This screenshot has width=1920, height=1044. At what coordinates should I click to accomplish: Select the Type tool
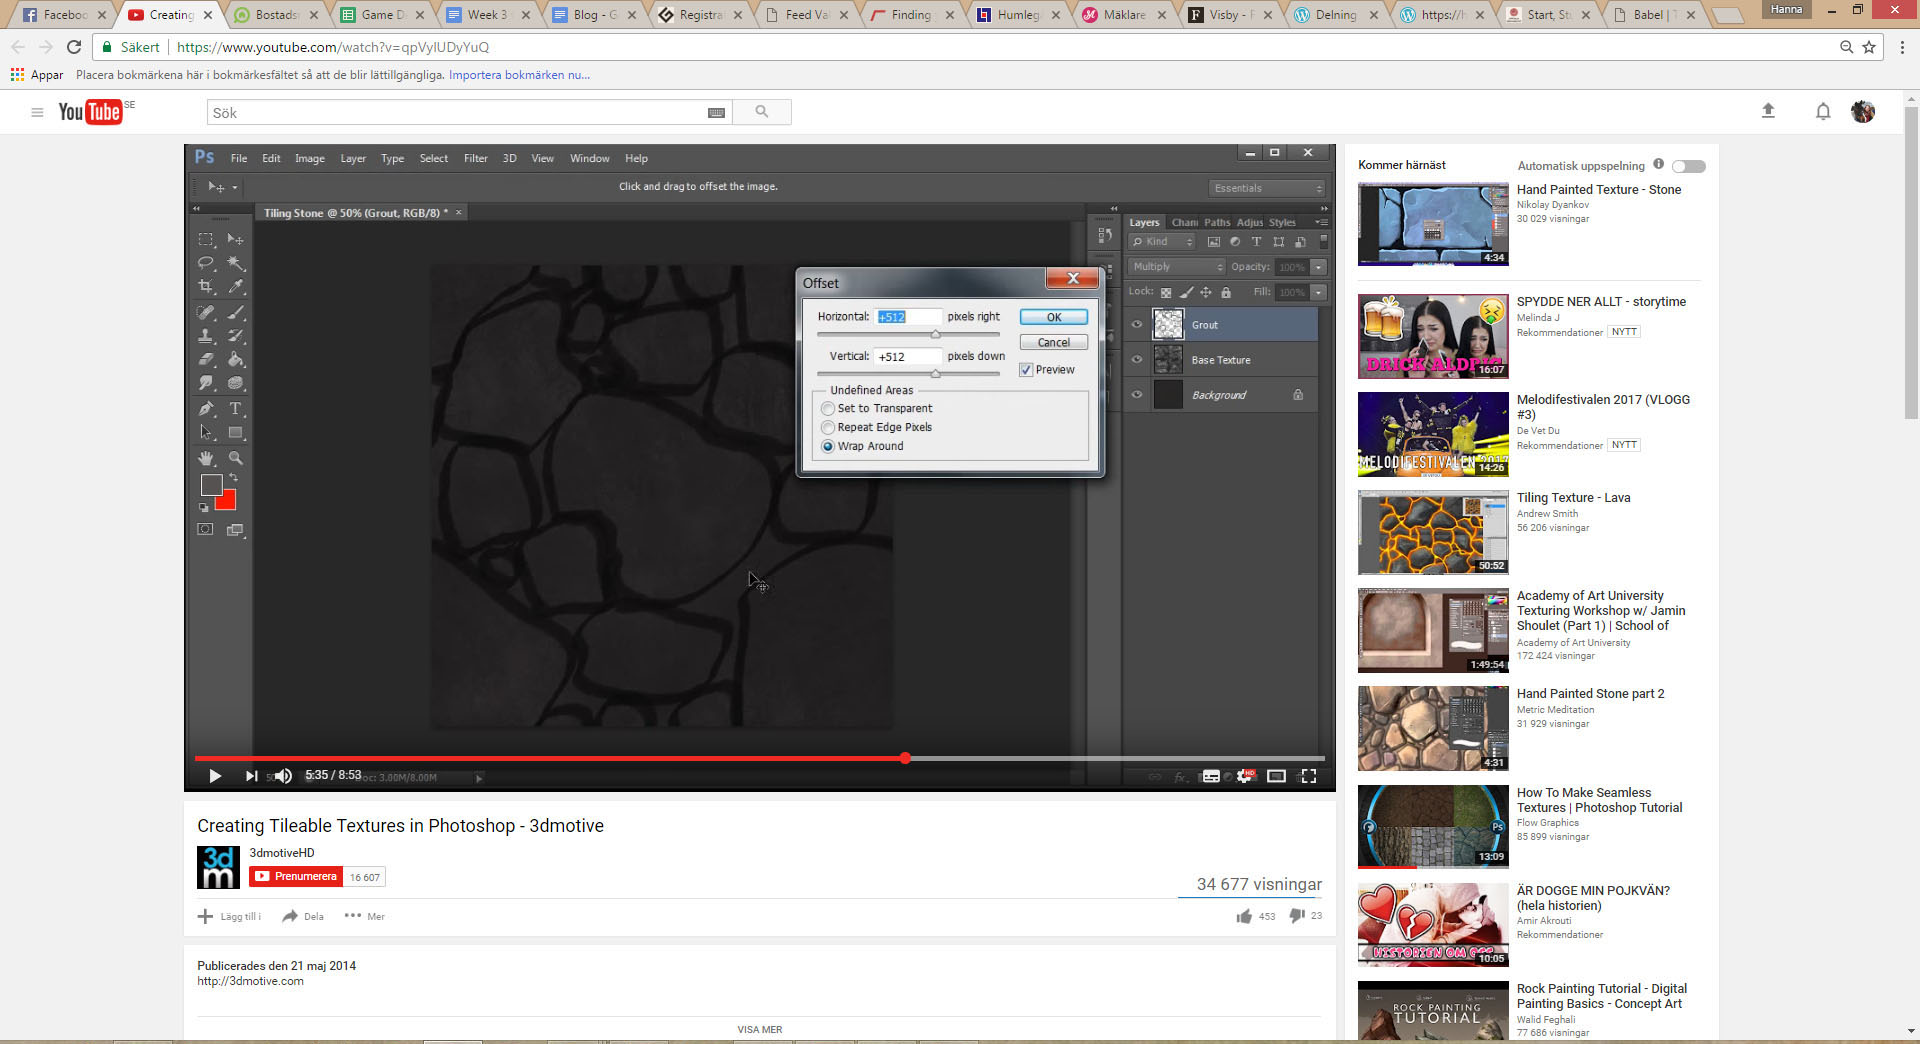coord(234,409)
